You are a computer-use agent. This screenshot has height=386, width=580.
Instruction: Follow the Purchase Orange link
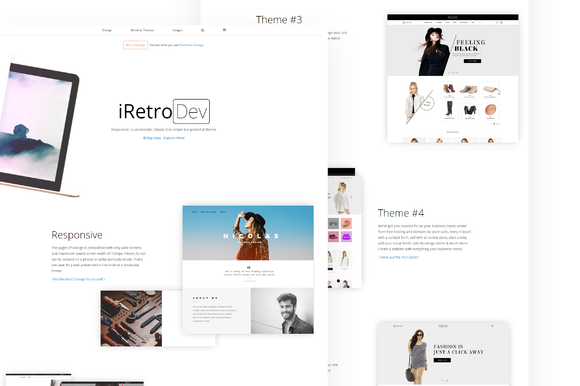pyautogui.click(x=192, y=45)
